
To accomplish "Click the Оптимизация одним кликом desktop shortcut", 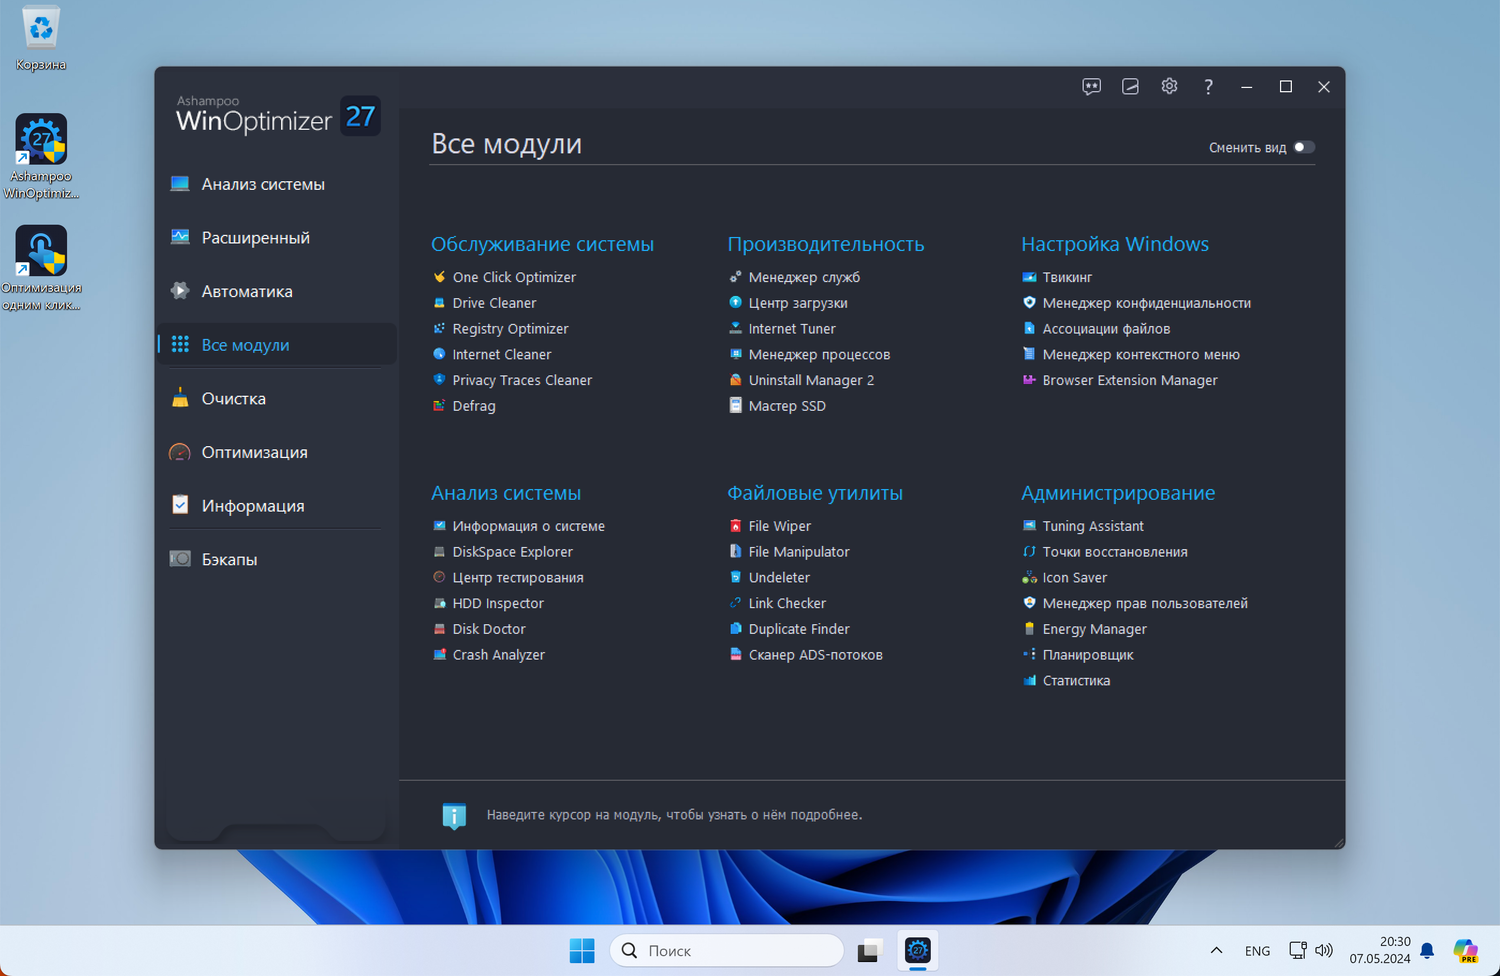I will [x=41, y=268].
